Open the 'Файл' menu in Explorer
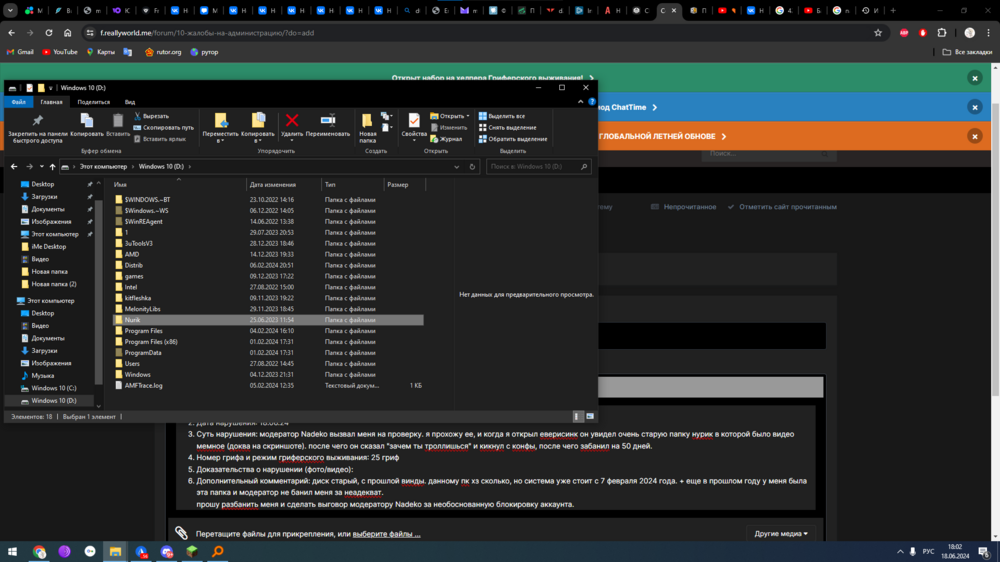The image size is (1000, 562). [18, 102]
